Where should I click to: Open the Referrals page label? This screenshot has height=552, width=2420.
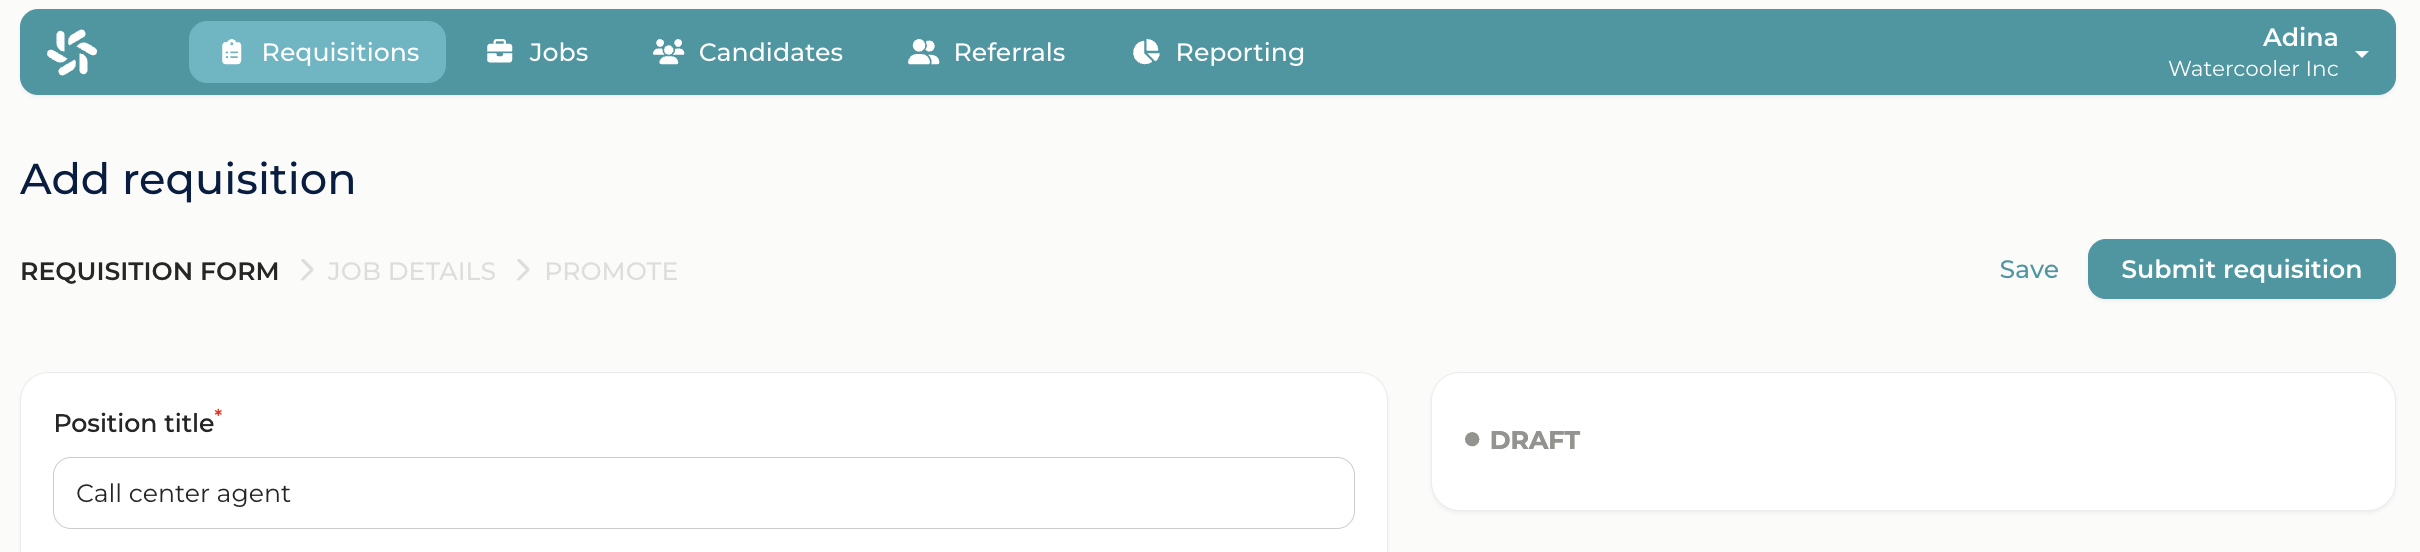[x=1009, y=52]
